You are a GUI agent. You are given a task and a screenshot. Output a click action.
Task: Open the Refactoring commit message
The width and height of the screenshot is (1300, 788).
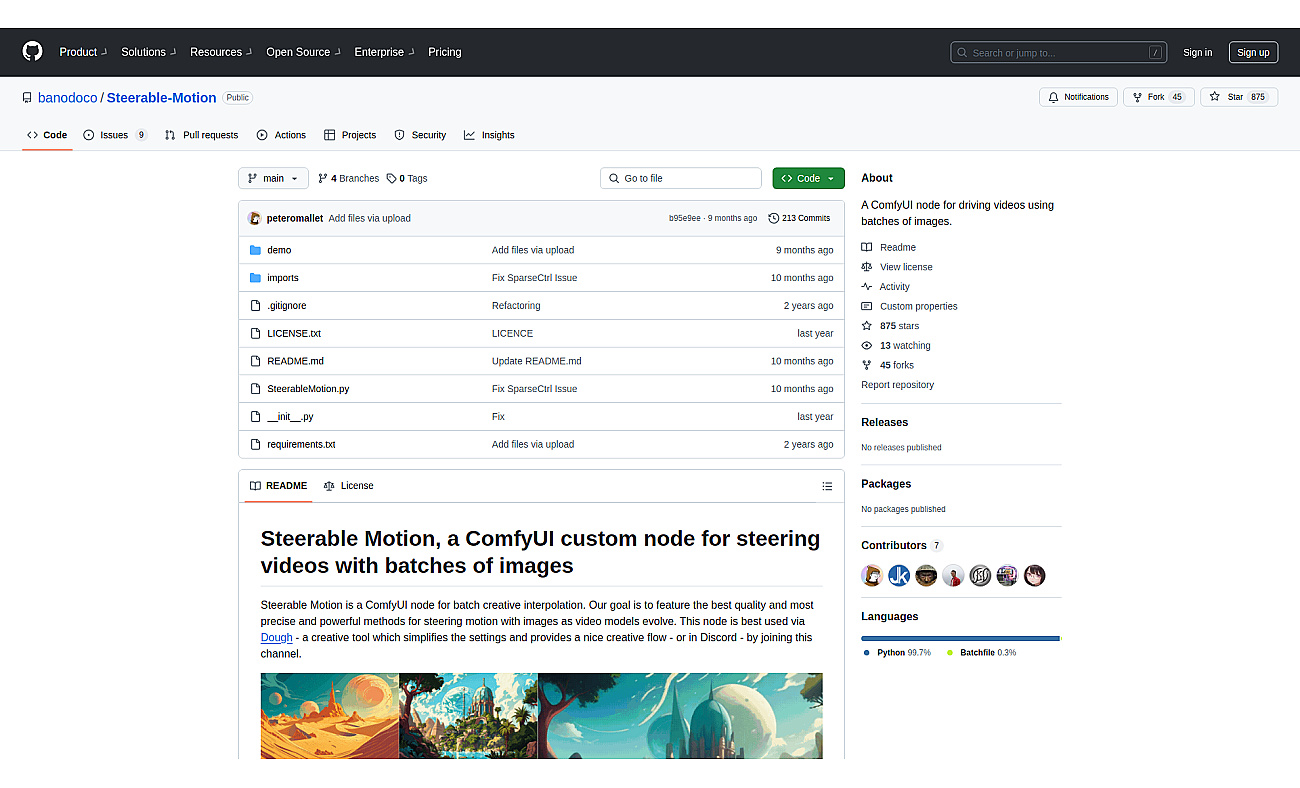[516, 306]
